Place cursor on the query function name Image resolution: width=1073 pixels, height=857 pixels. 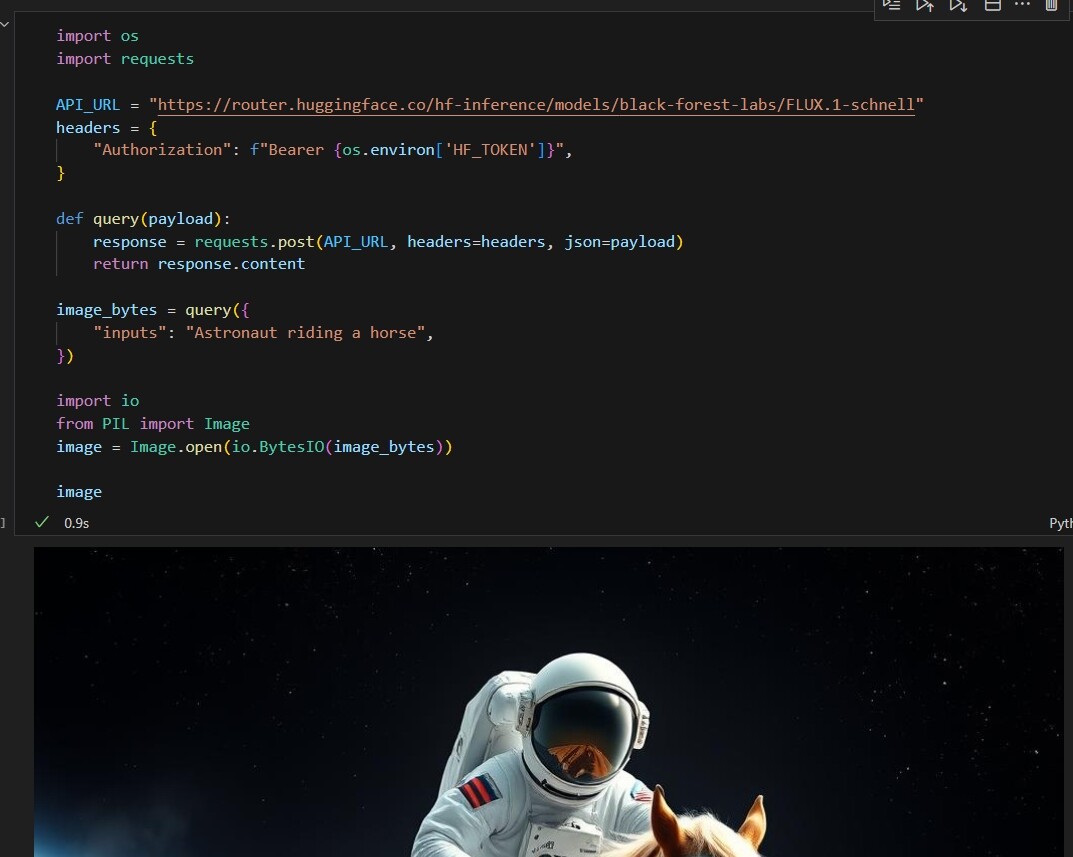point(114,218)
